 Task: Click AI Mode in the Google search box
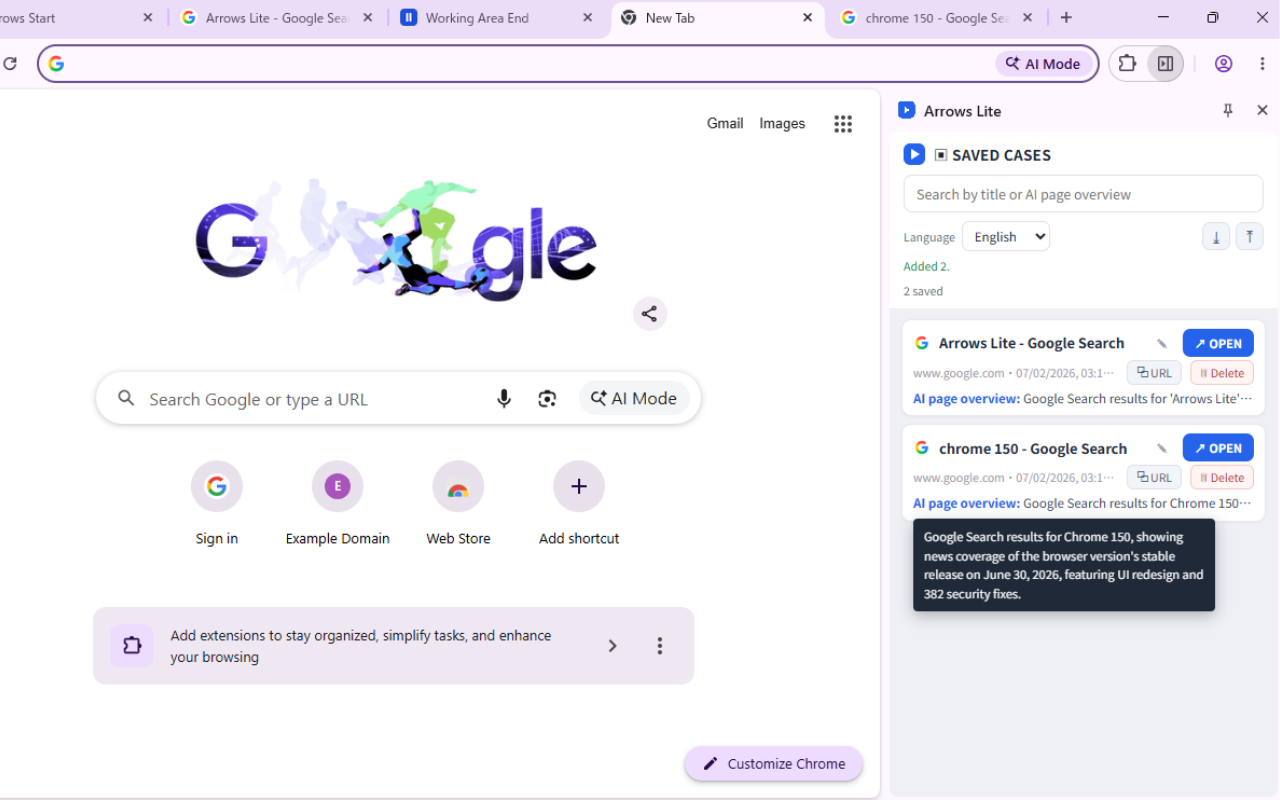pos(634,399)
